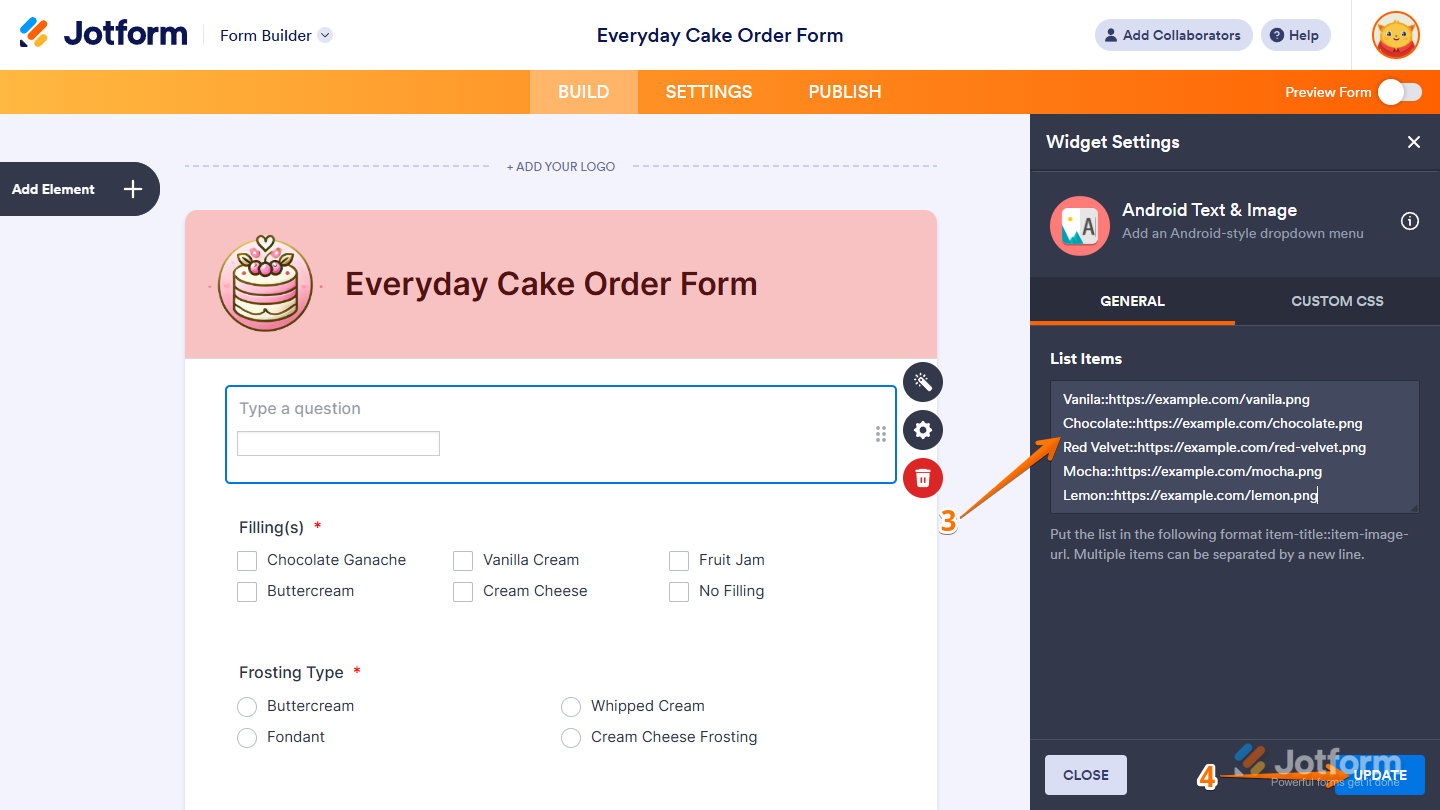Open Add Element with the plus icon
This screenshot has width=1440, height=810.
[131, 189]
